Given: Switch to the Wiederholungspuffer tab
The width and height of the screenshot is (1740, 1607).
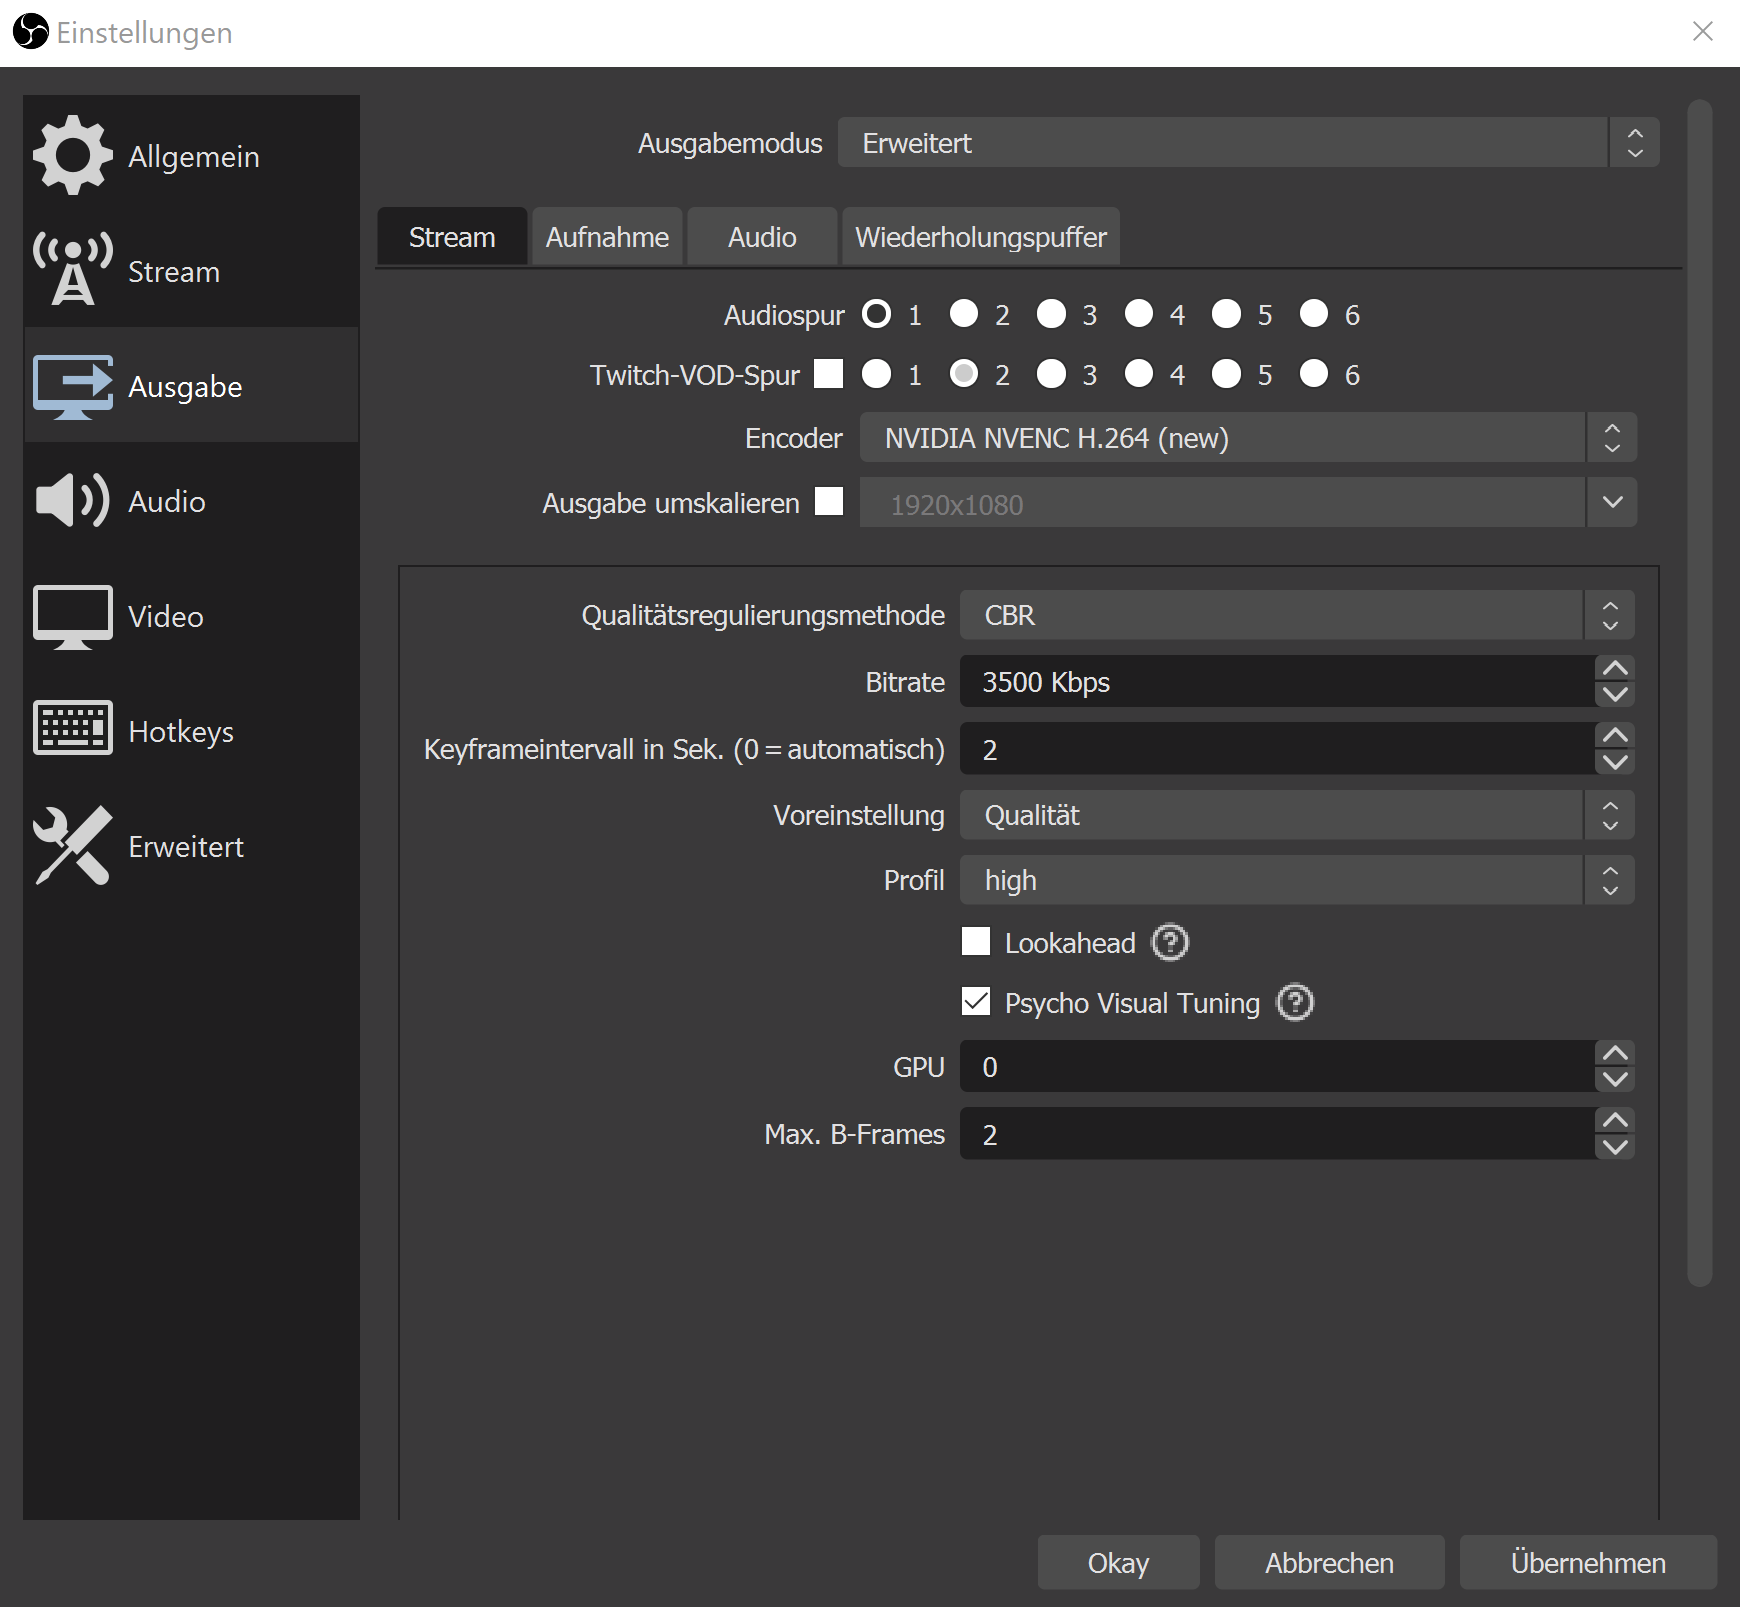Looking at the screenshot, I should pyautogui.click(x=980, y=237).
